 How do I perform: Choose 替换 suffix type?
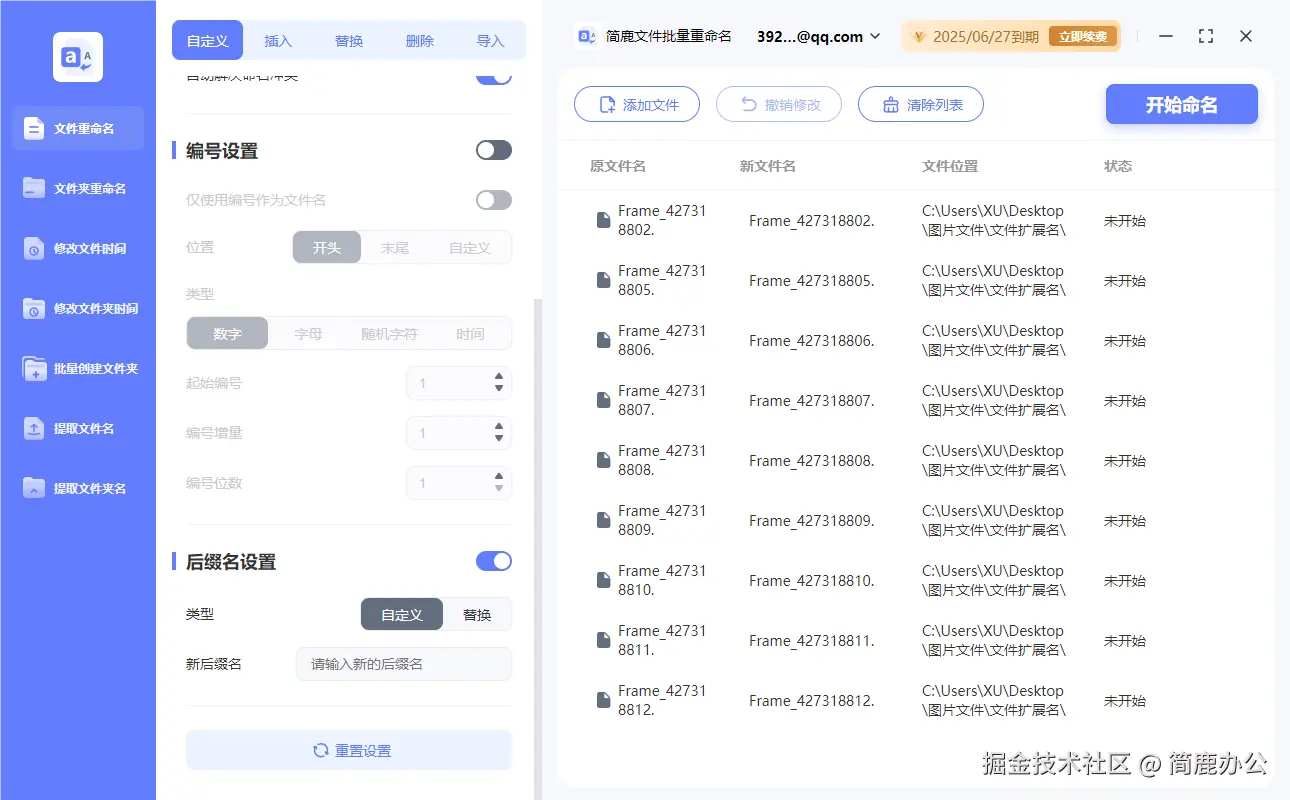(x=477, y=615)
